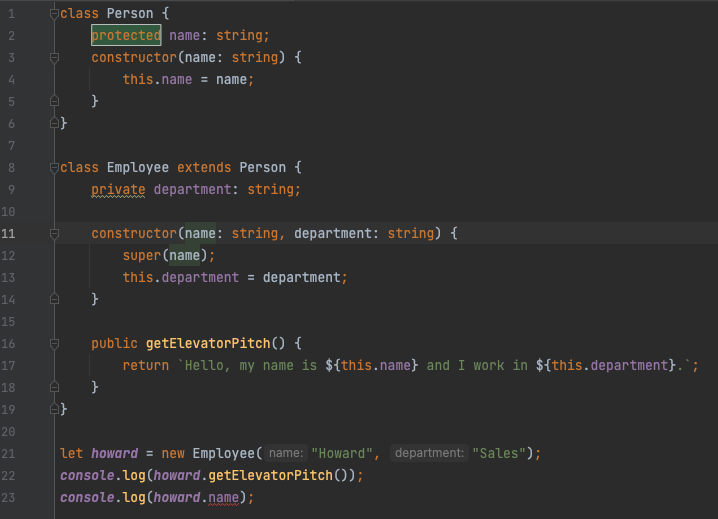Collapse the Employee constructor fold on line 11
The height and width of the screenshot is (519, 718).
54,233
